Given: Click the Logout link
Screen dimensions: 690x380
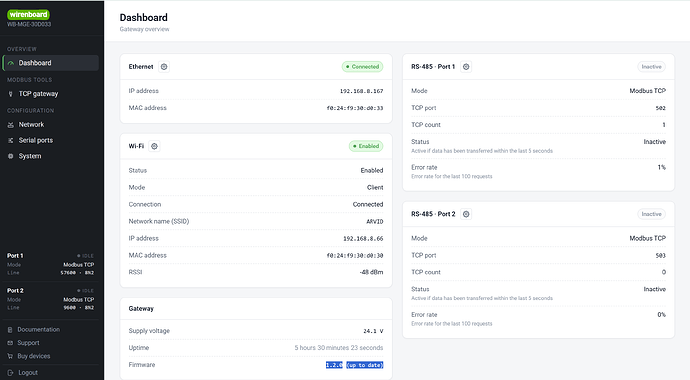Looking at the screenshot, I should tap(28, 373).
